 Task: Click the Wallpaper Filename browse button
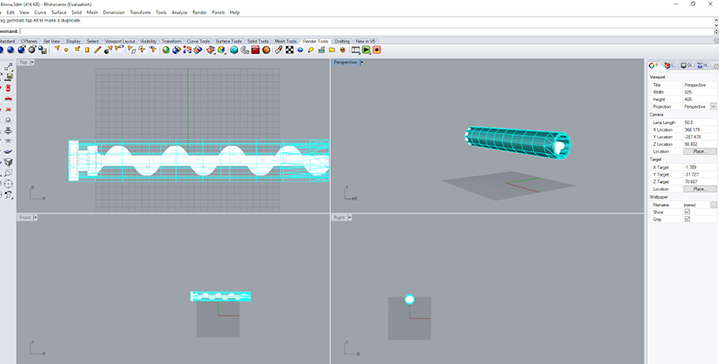pyautogui.click(x=713, y=205)
